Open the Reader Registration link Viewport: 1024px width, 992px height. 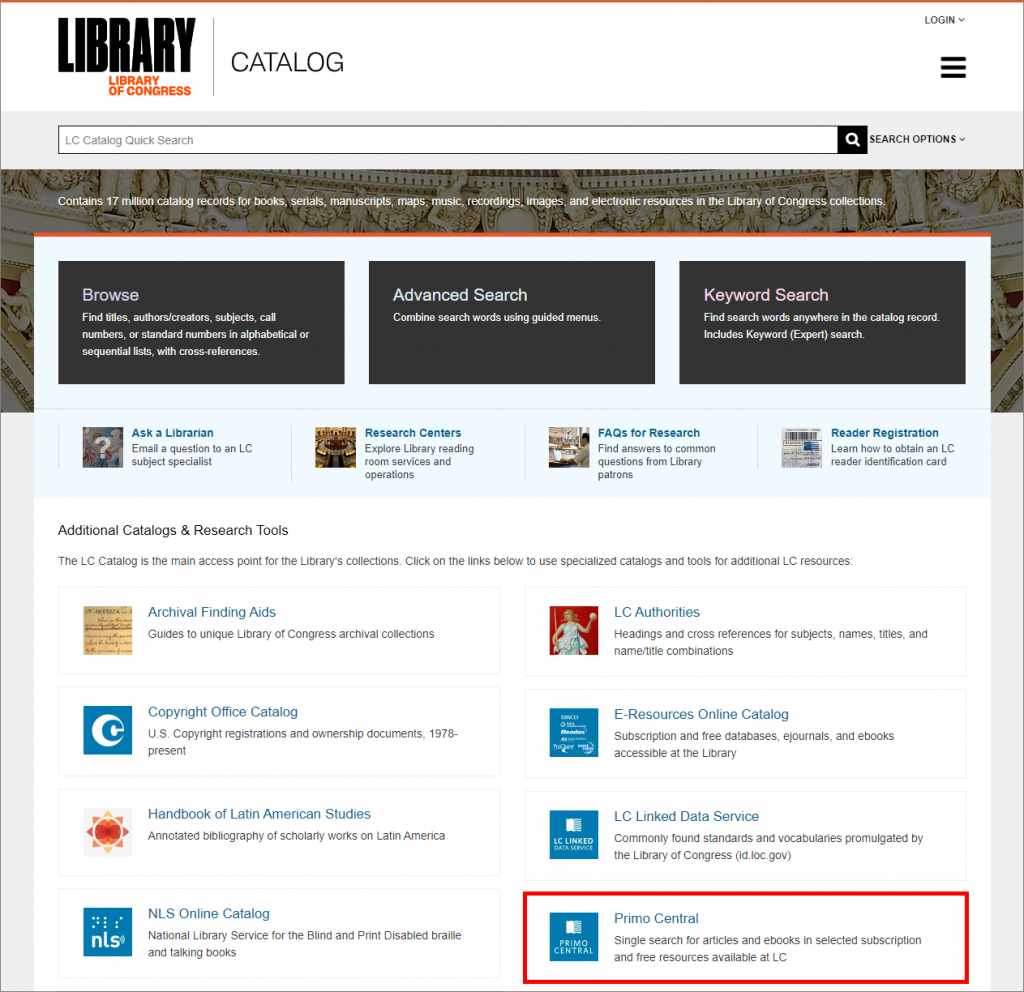click(x=884, y=433)
